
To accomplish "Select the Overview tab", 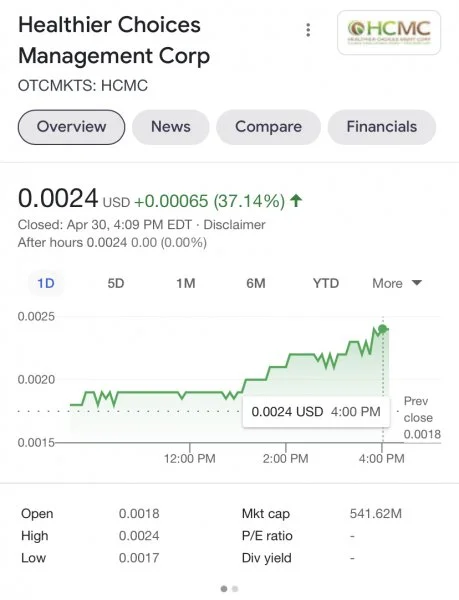I will point(72,127).
